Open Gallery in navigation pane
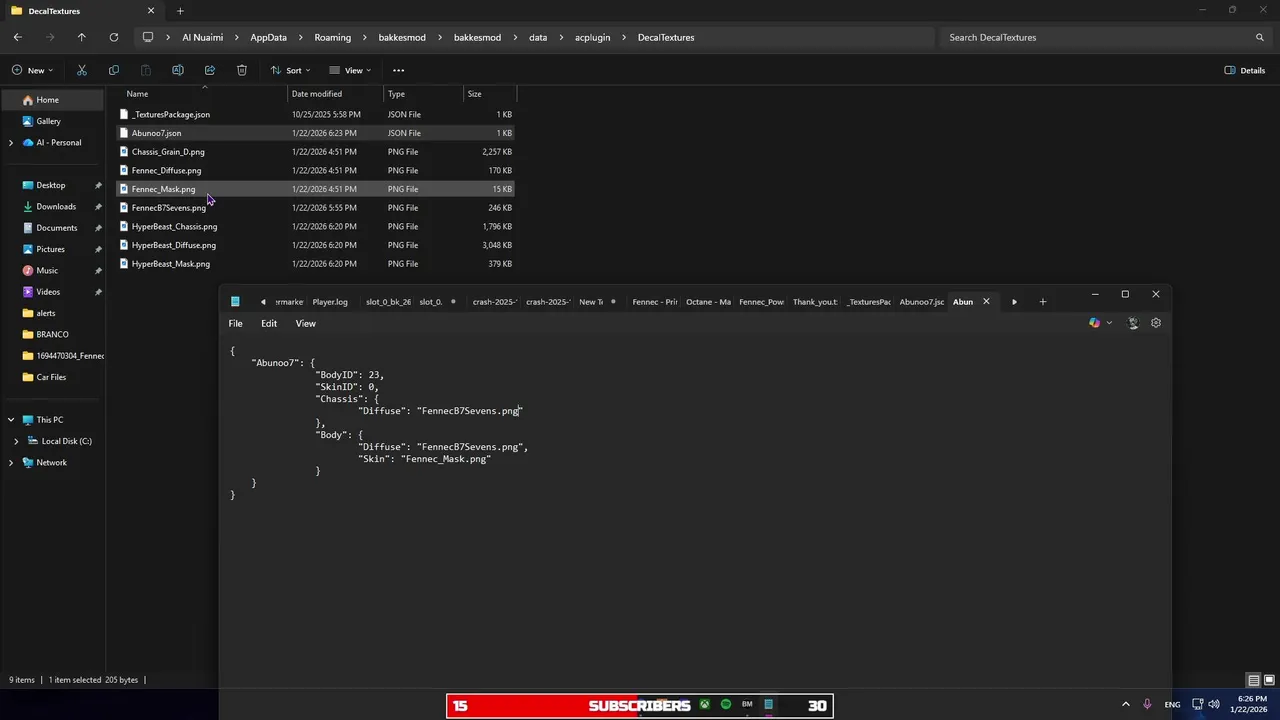1280x720 pixels. coord(48,121)
